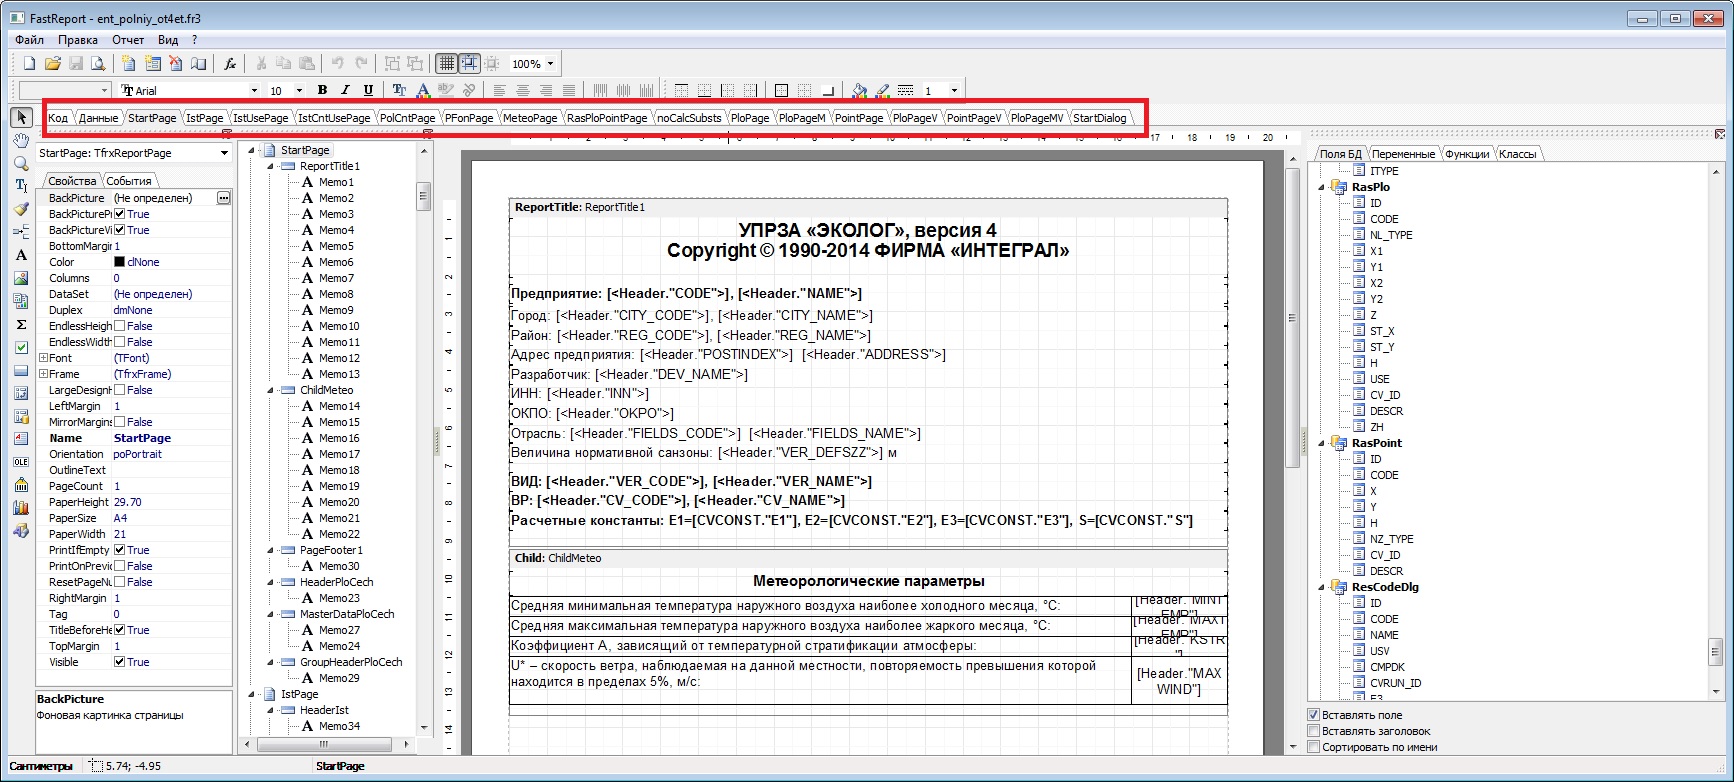
Task: Select the Hand pan tool
Action: click(x=21, y=141)
